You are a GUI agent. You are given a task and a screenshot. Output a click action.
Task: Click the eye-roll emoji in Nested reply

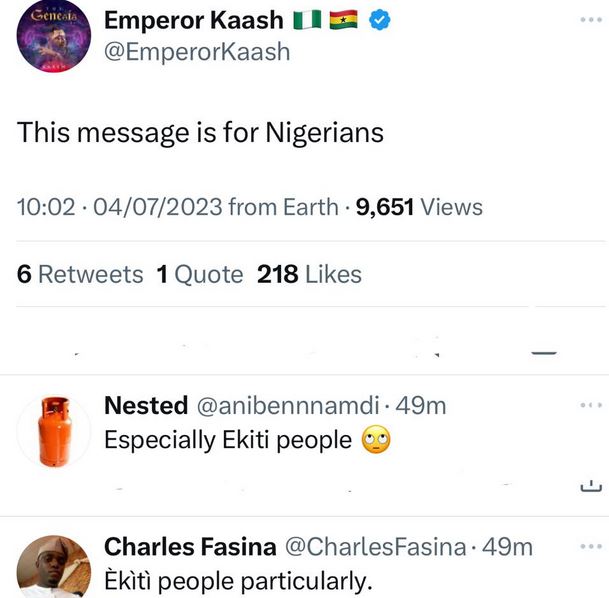pos(375,440)
